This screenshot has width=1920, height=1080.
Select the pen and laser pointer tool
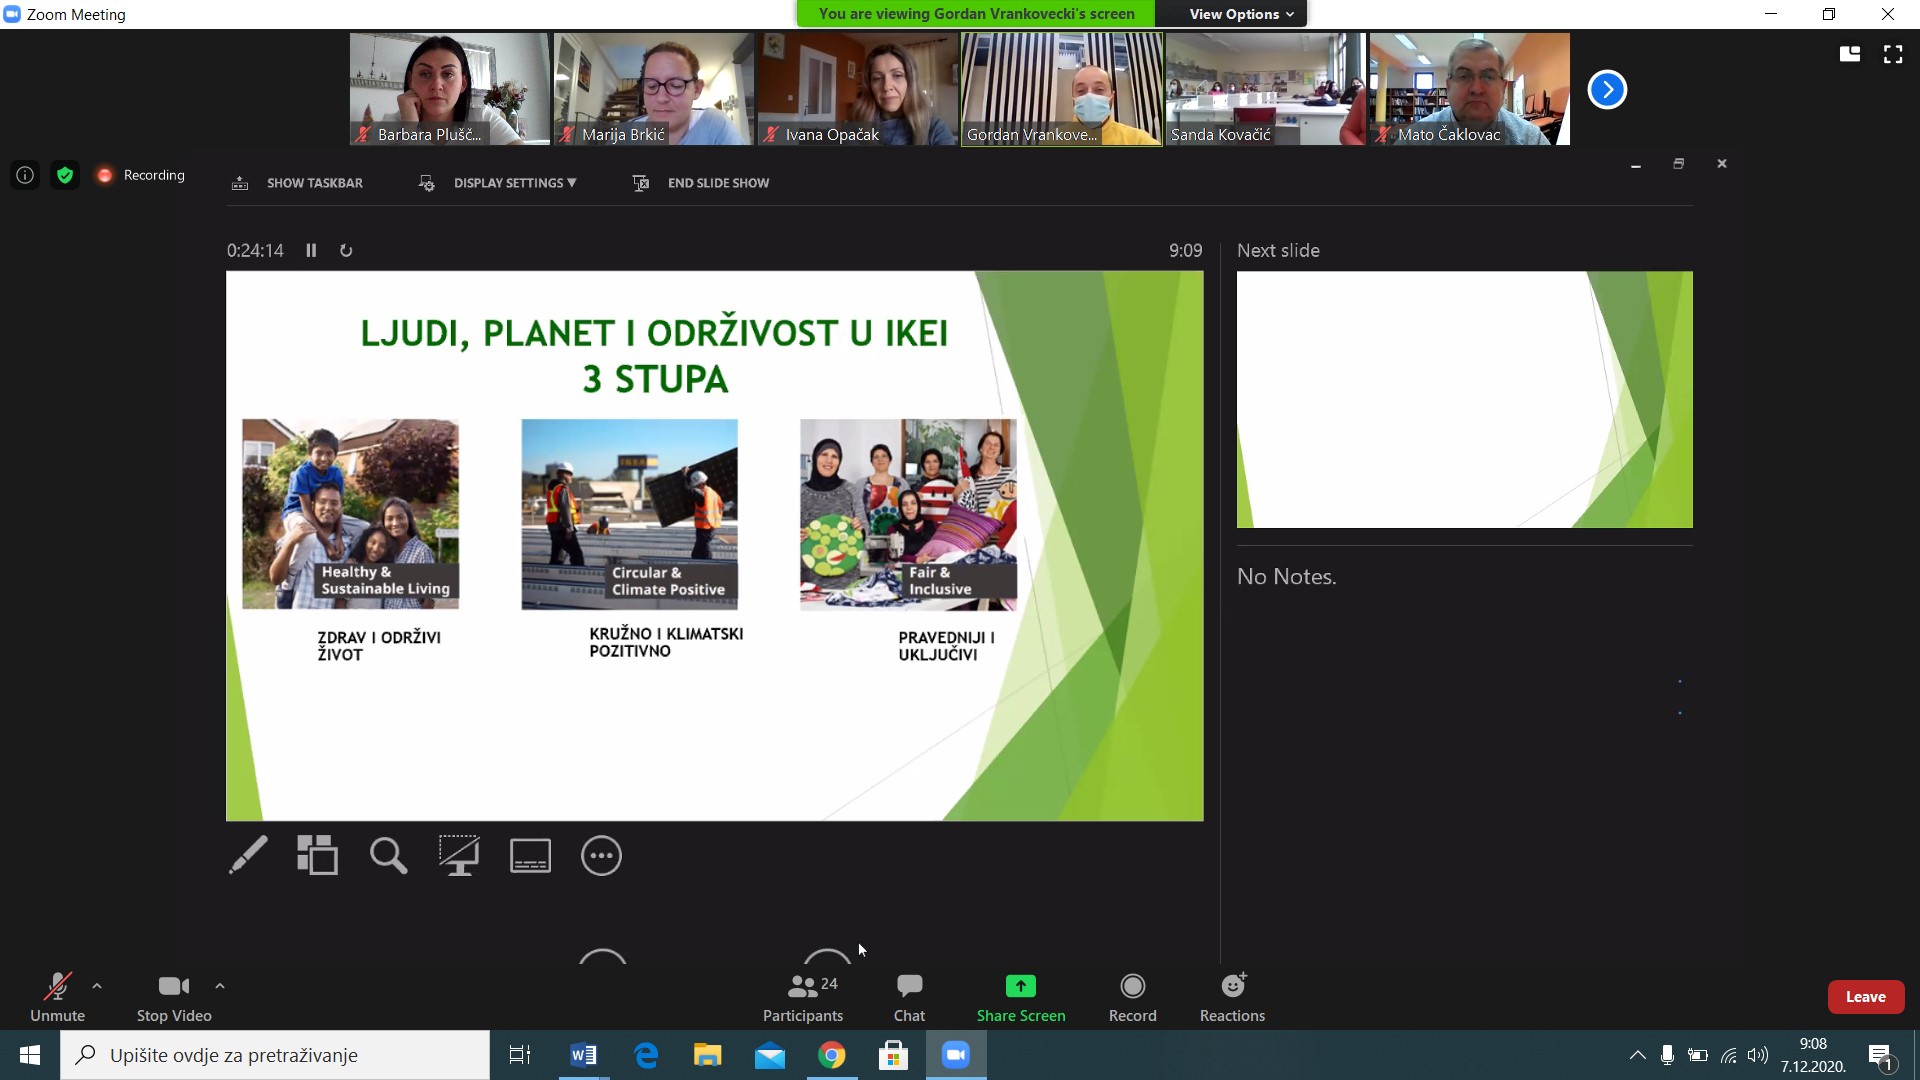pos(248,855)
